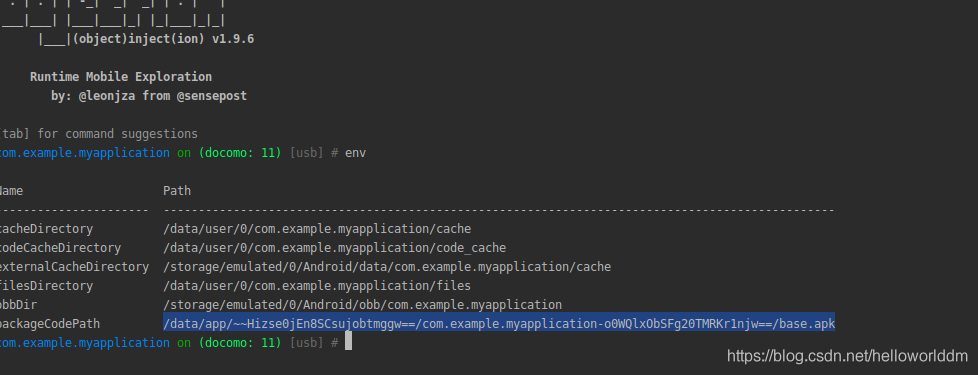This screenshot has width=978, height=375.
Task: Click the 'Name' column header
Action: coord(11,190)
